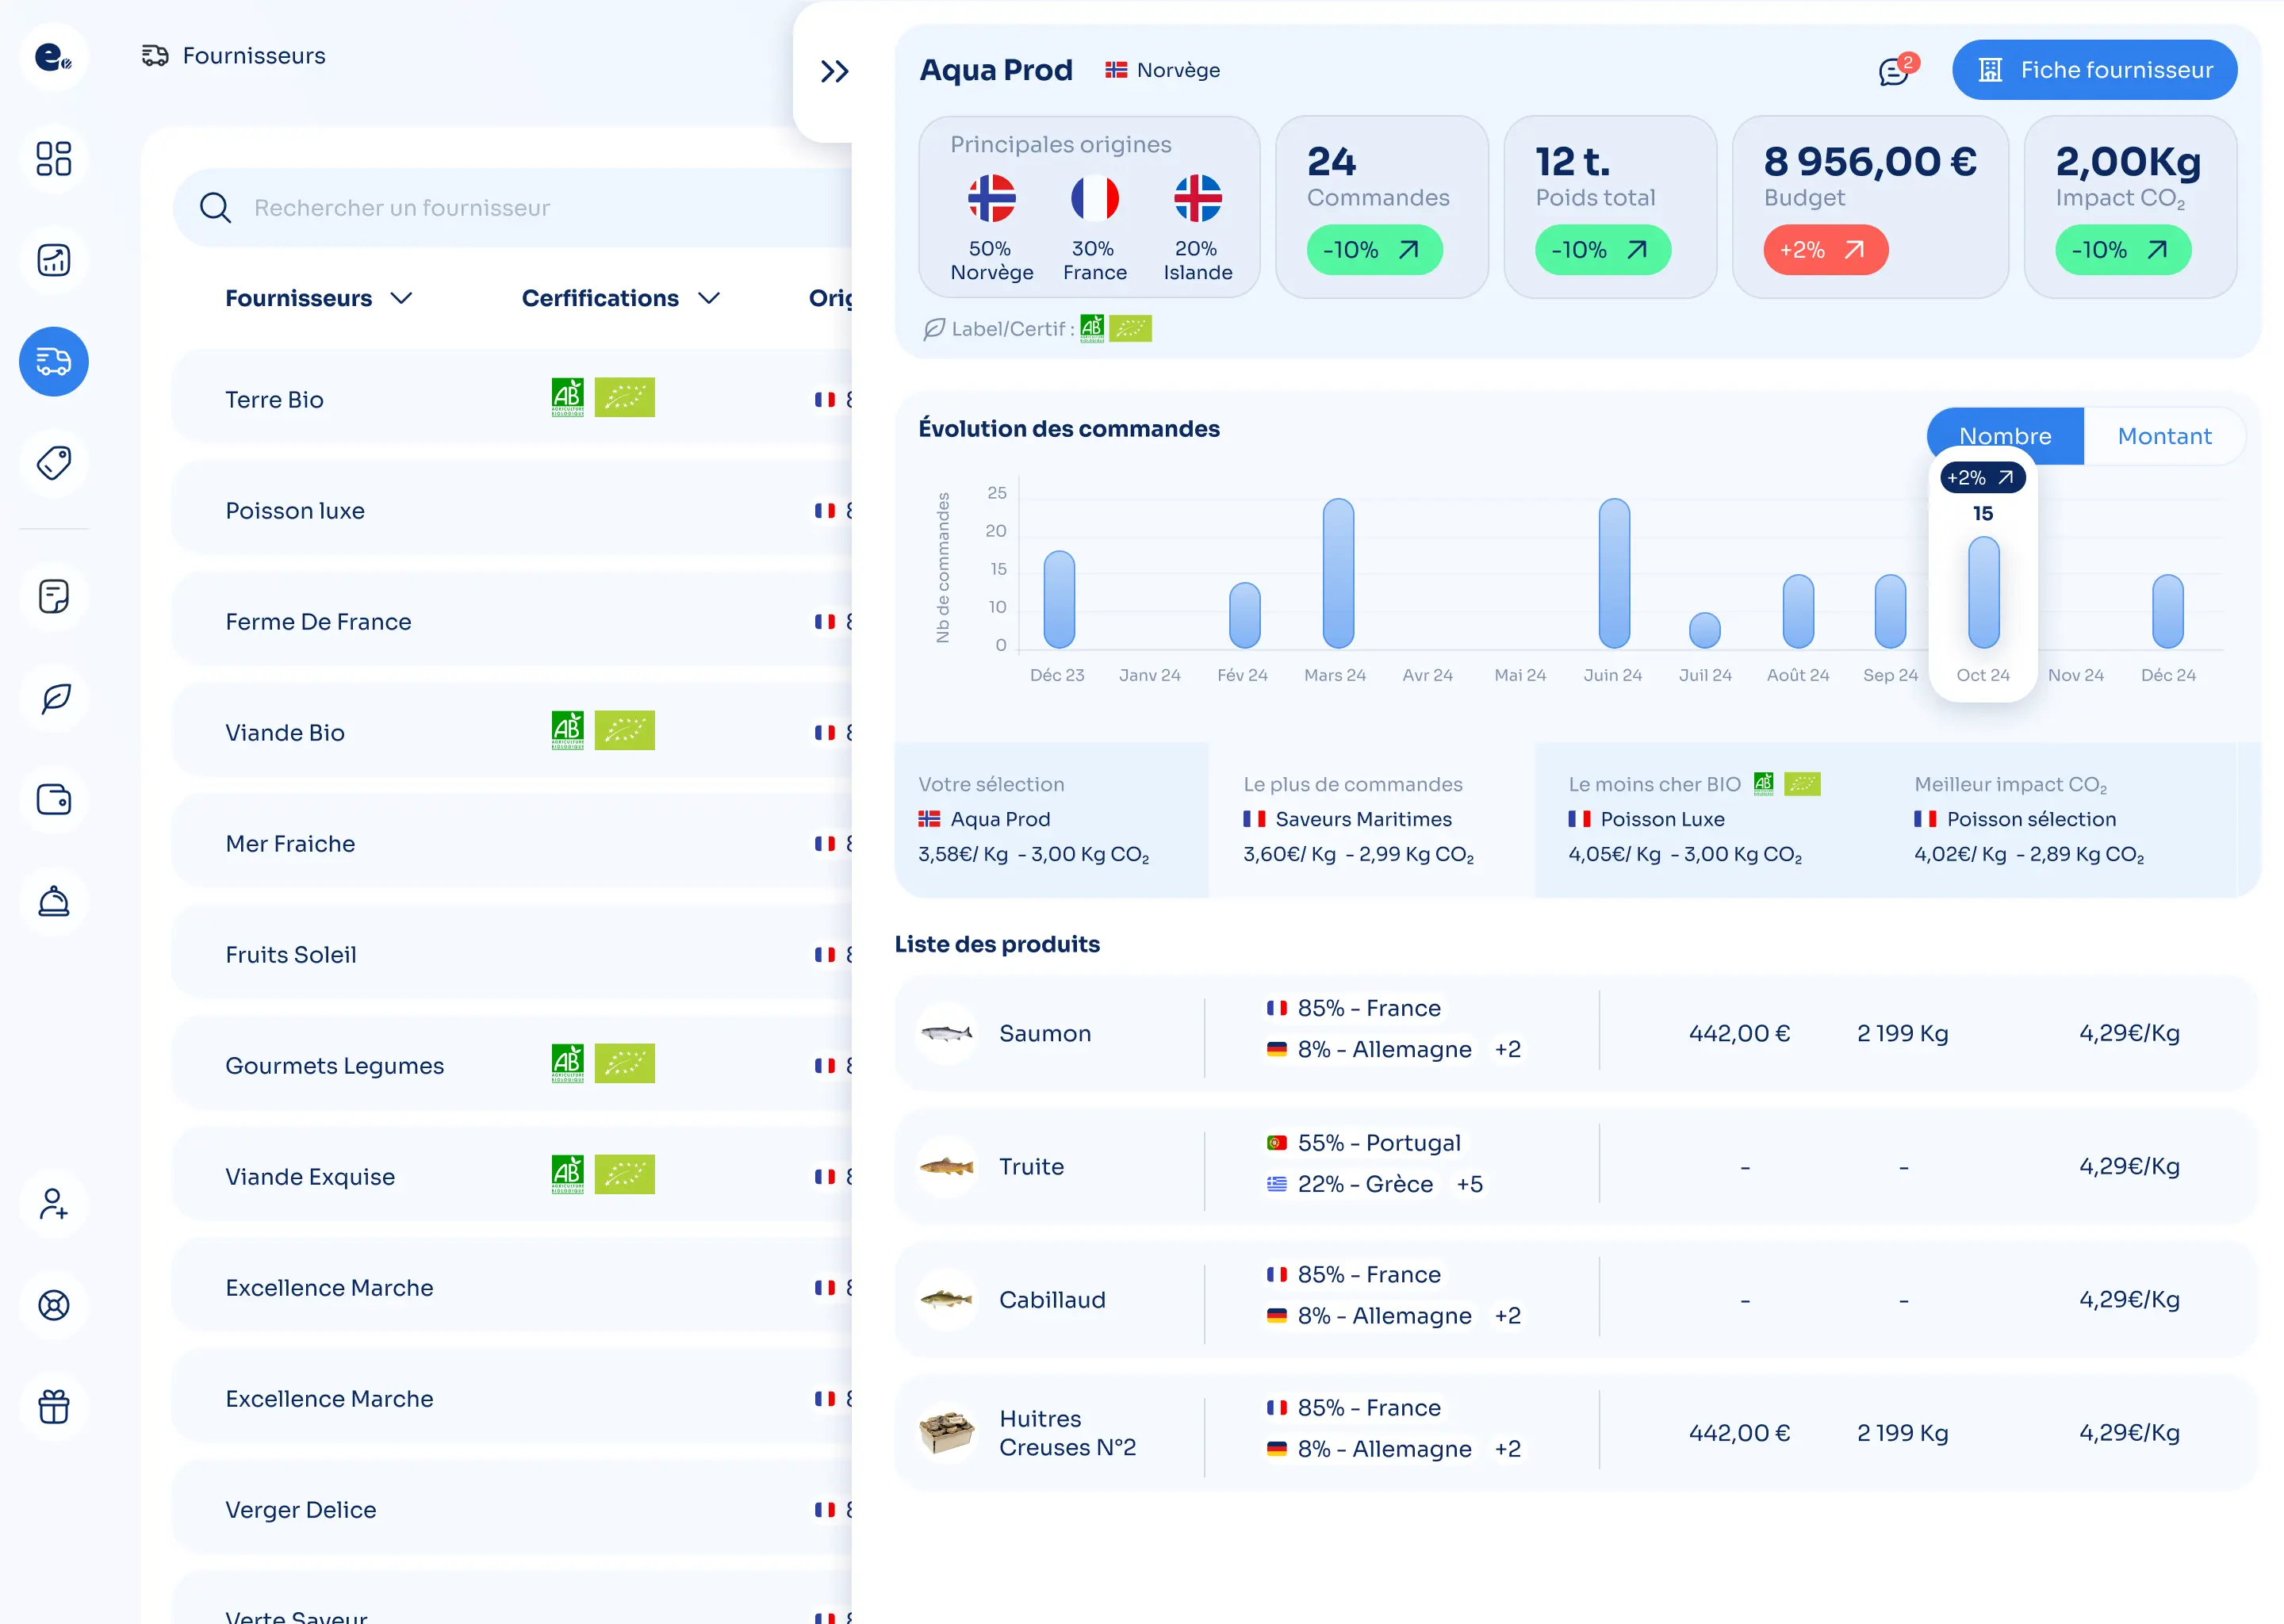Open the Fiche fournisseur page
This screenshot has width=2284, height=1624.
click(2094, 70)
